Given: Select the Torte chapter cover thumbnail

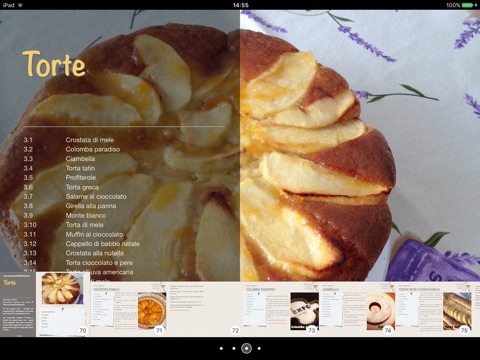Looking at the screenshot, I should (18, 305).
